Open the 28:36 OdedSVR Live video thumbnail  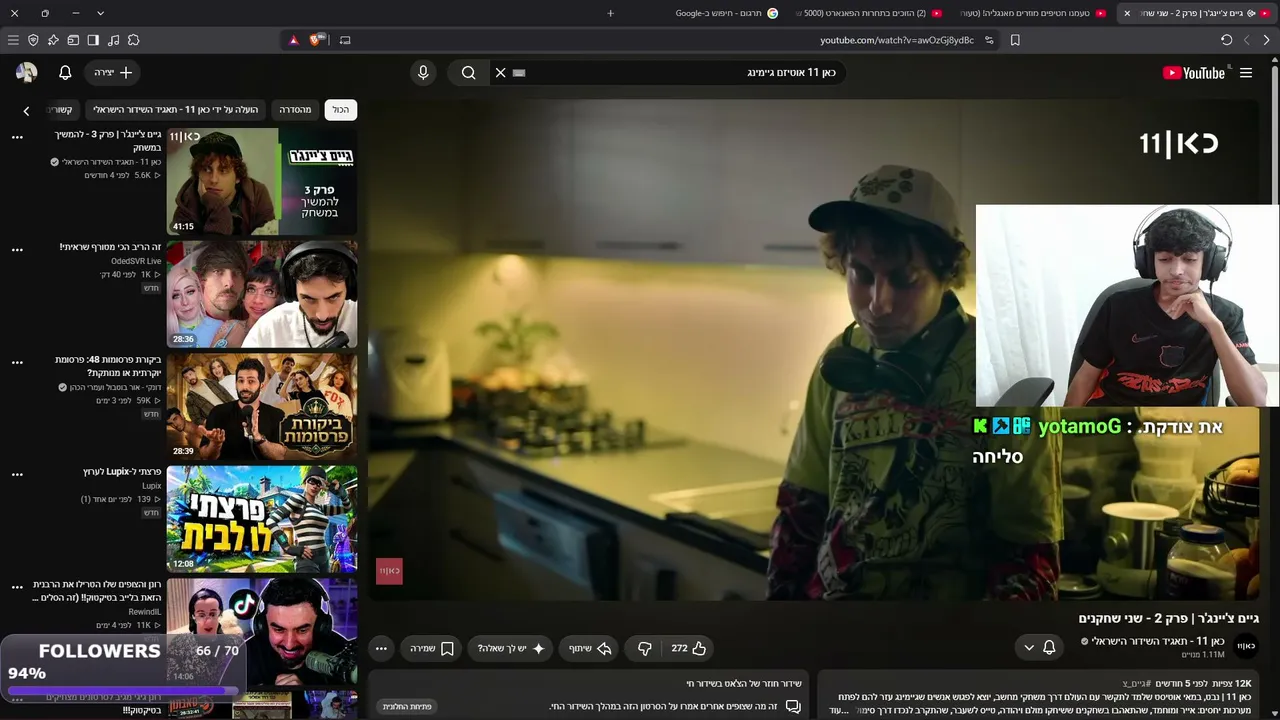pyautogui.click(x=262, y=294)
